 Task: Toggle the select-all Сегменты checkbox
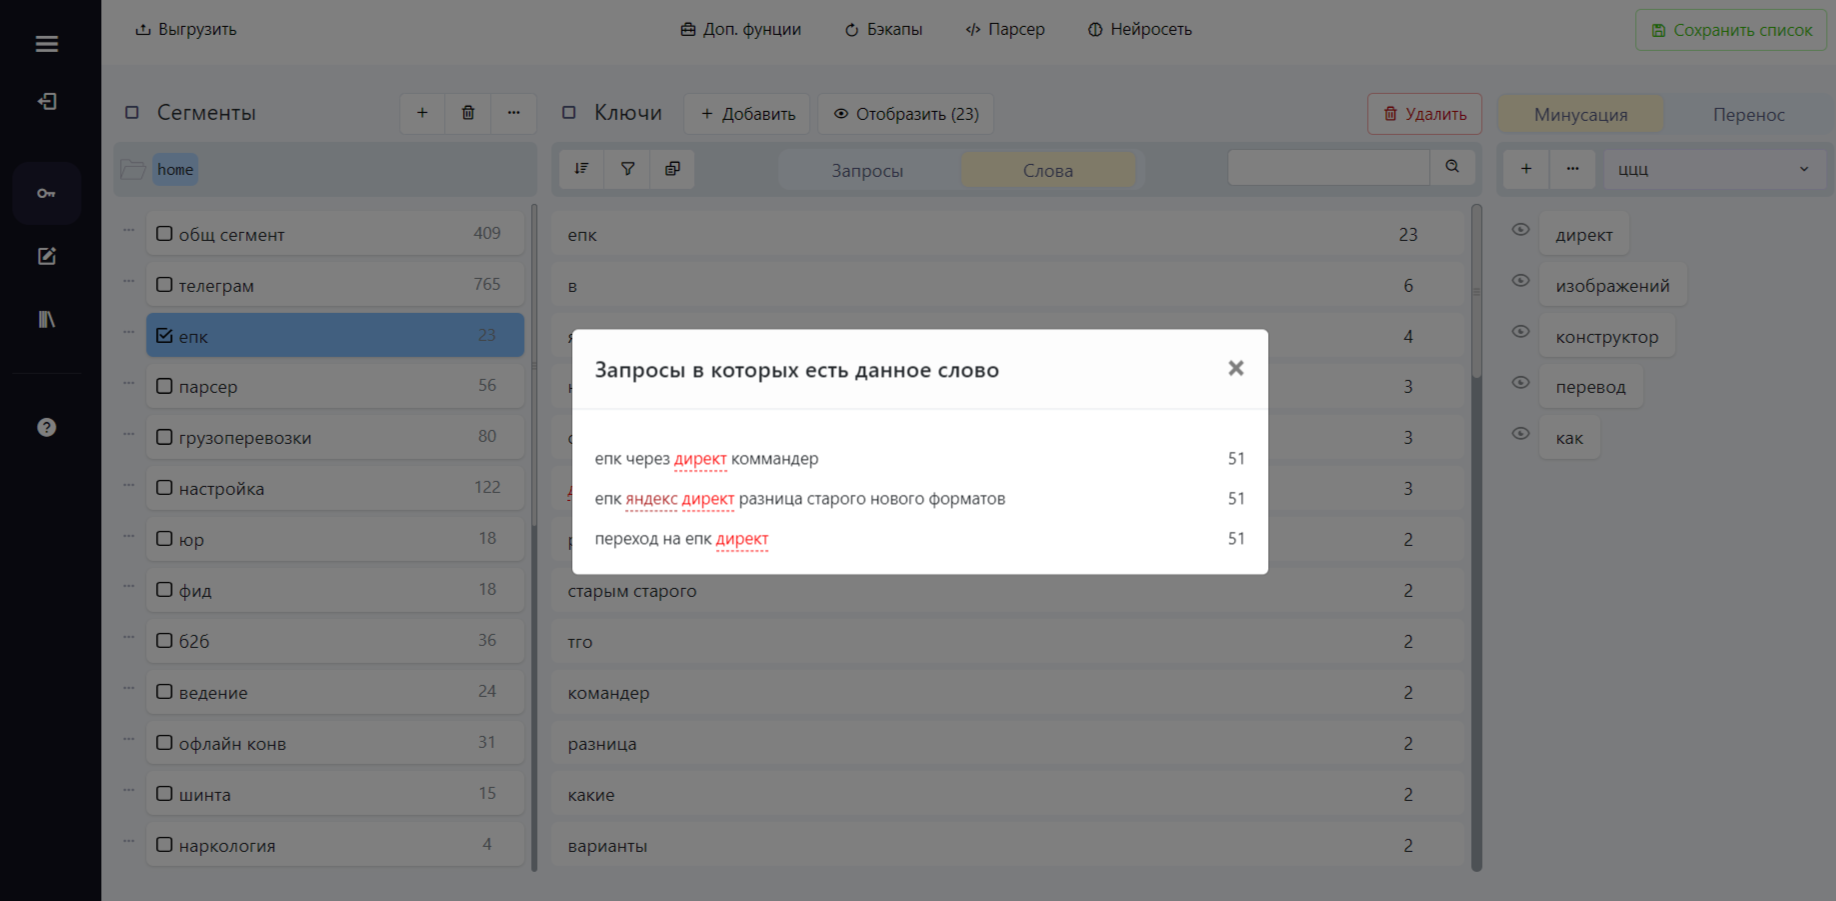coord(131,113)
